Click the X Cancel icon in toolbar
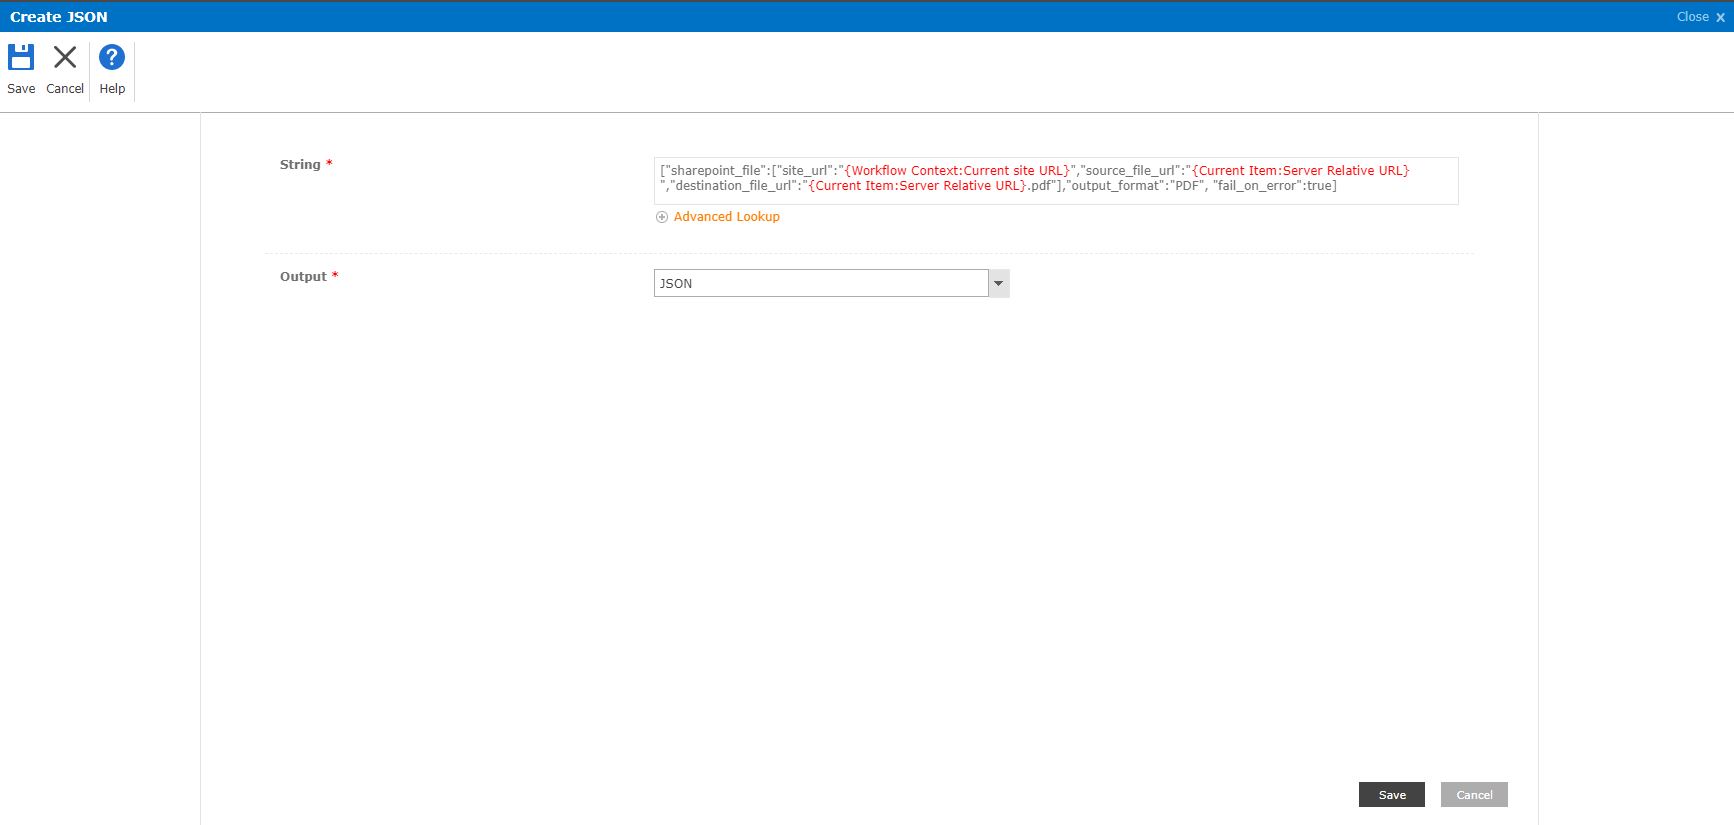 (65, 57)
